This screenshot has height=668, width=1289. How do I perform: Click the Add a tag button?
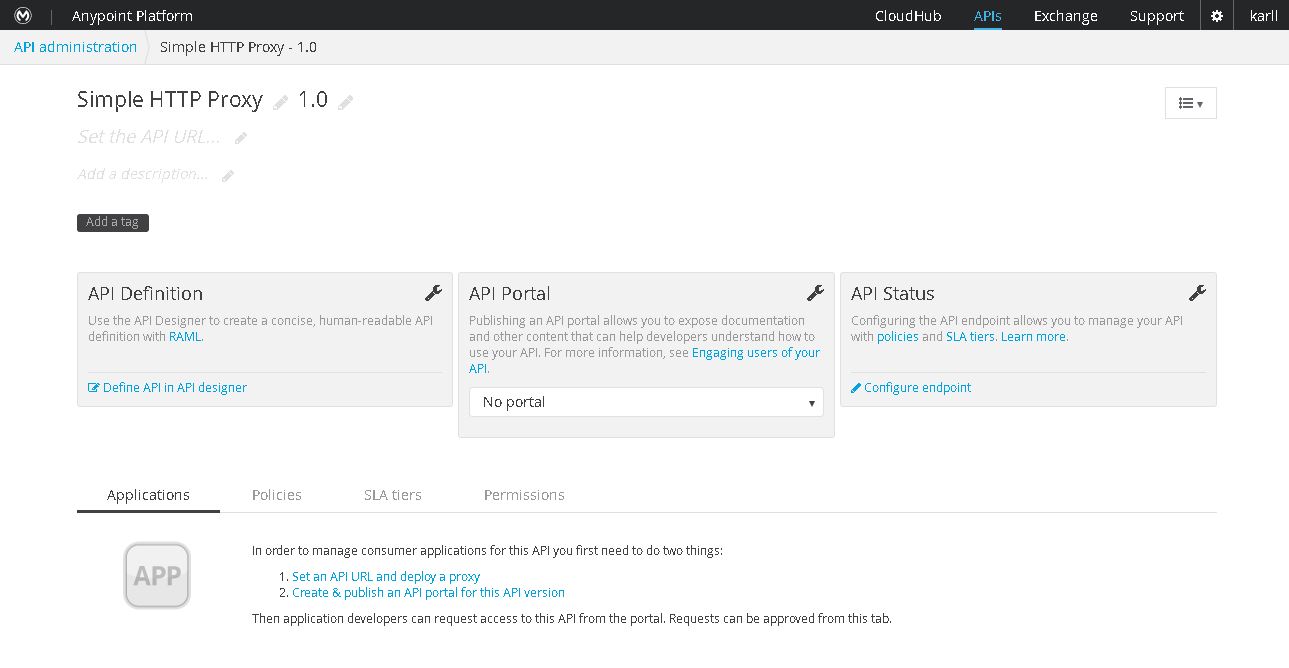pos(113,222)
